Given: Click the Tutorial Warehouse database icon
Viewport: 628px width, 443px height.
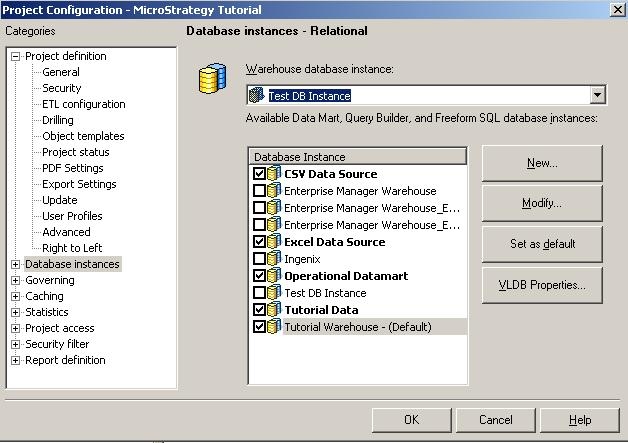Looking at the screenshot, I should (275, 327).
